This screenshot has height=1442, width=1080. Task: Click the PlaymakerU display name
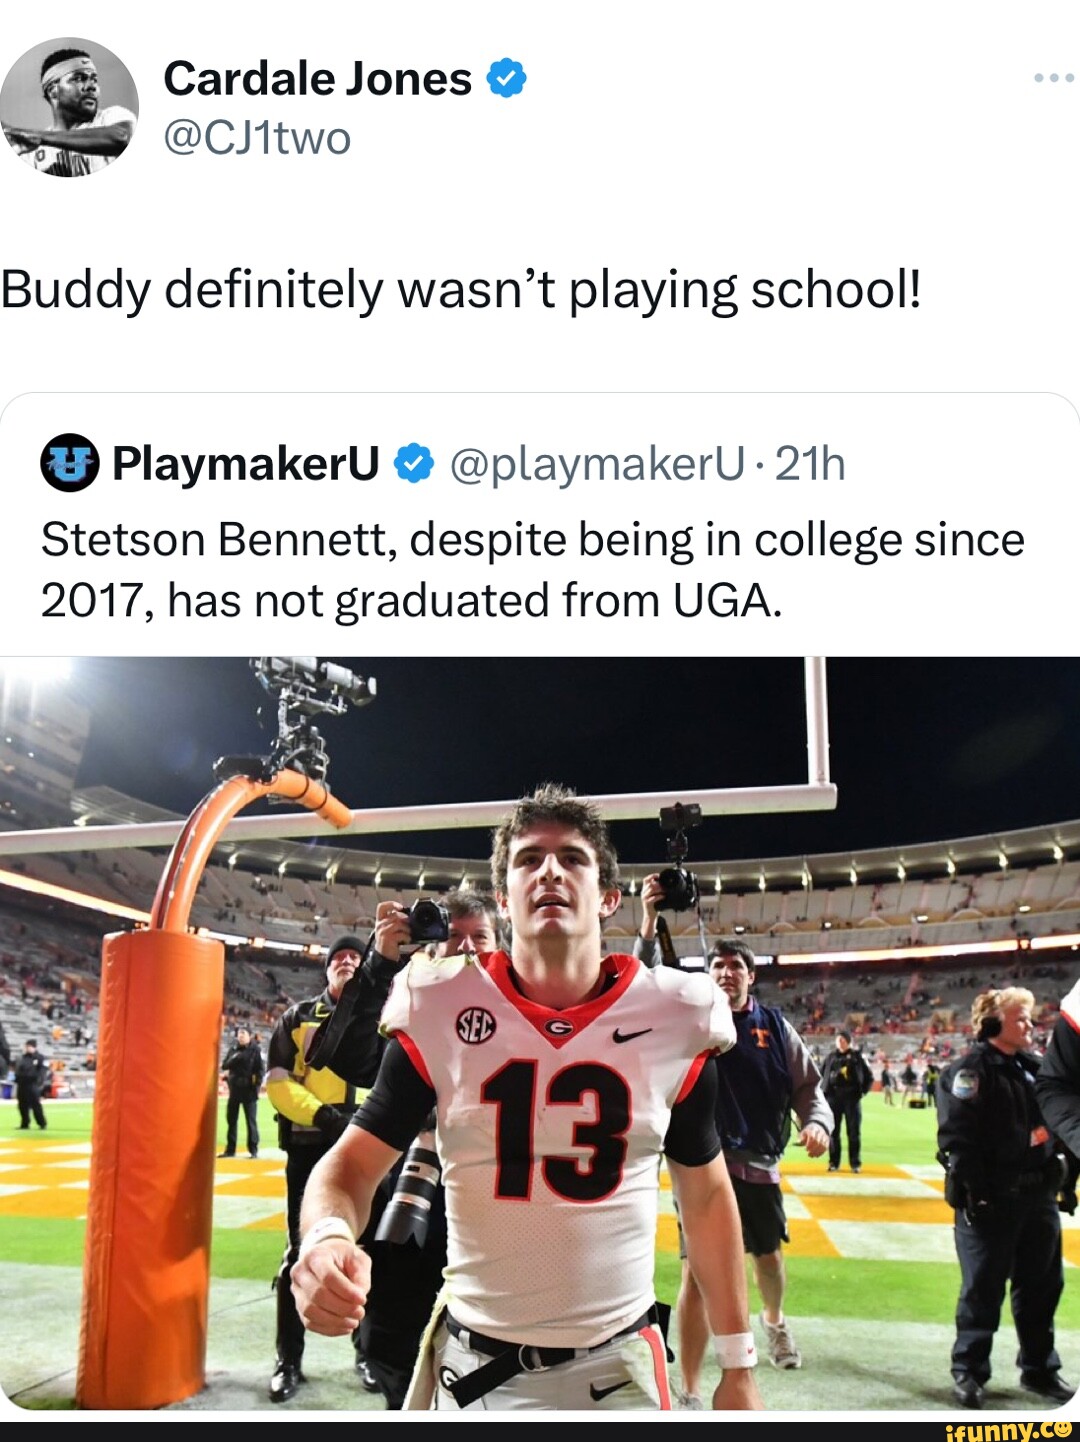click(x=249, y=463)
